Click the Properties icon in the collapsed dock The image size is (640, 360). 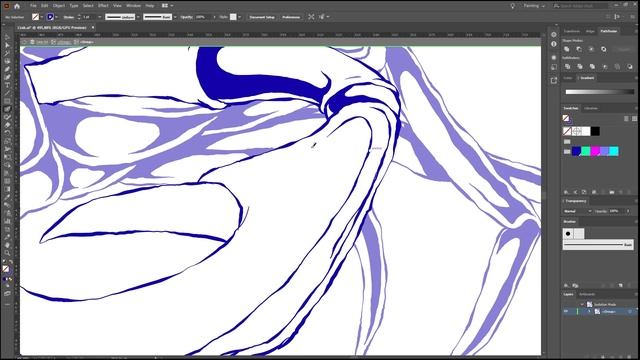point(554,35)
